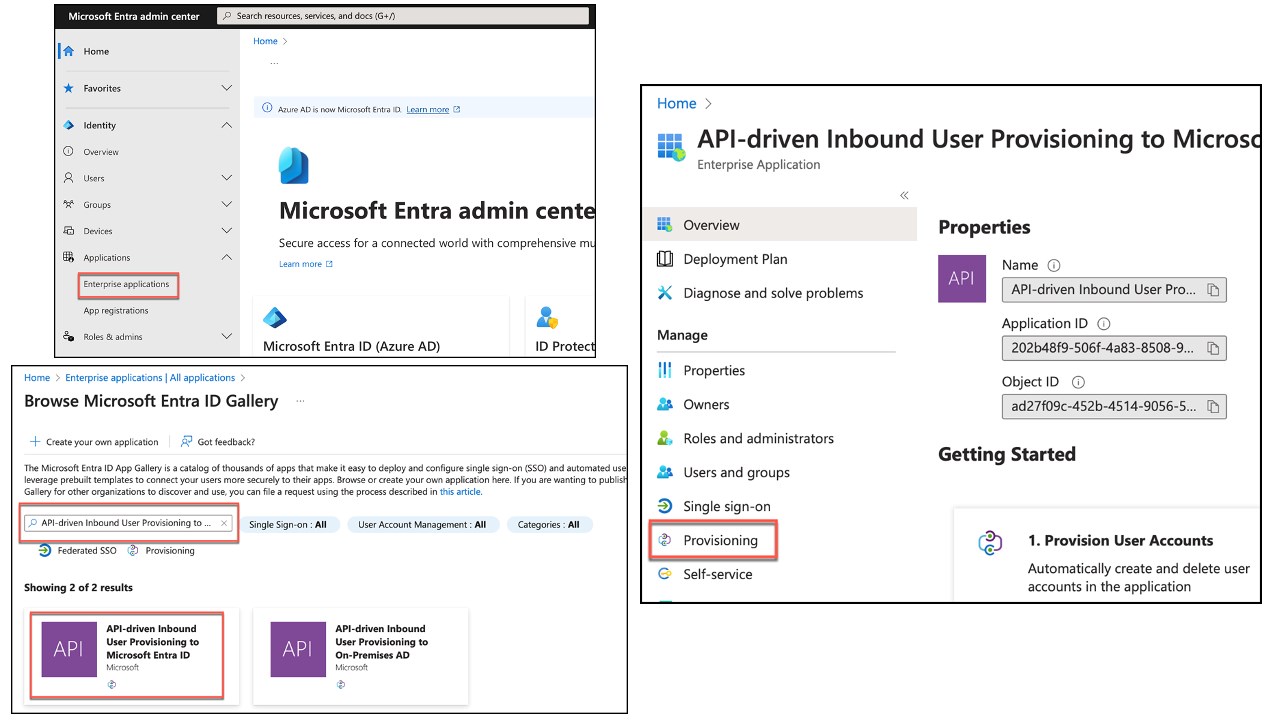Expand the Favorites section chevron
This screenshot has height=720, width=1280.
pos(226,88)
